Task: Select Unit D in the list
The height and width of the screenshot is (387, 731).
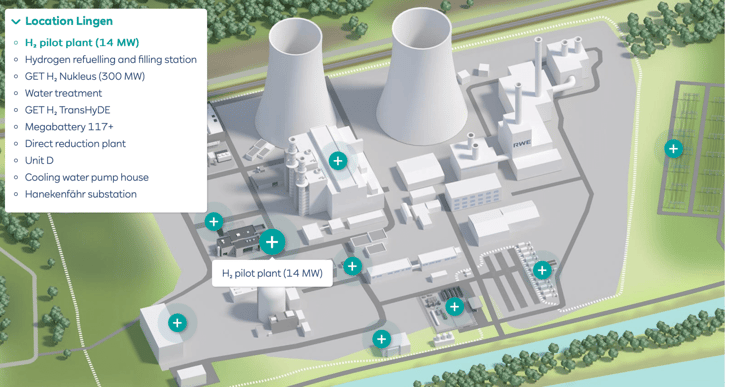Action: tap(39, 160)
